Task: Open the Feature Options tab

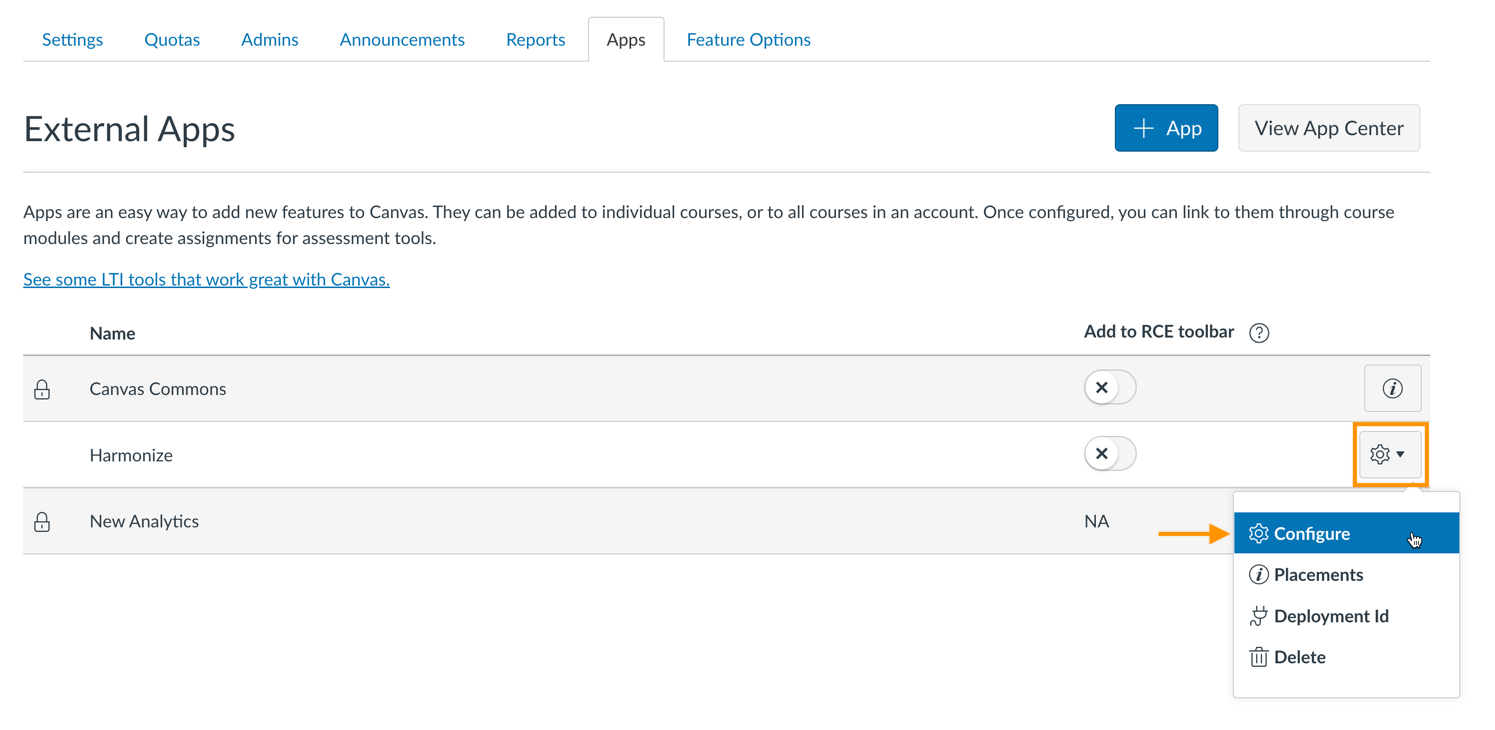Action: 748,40
